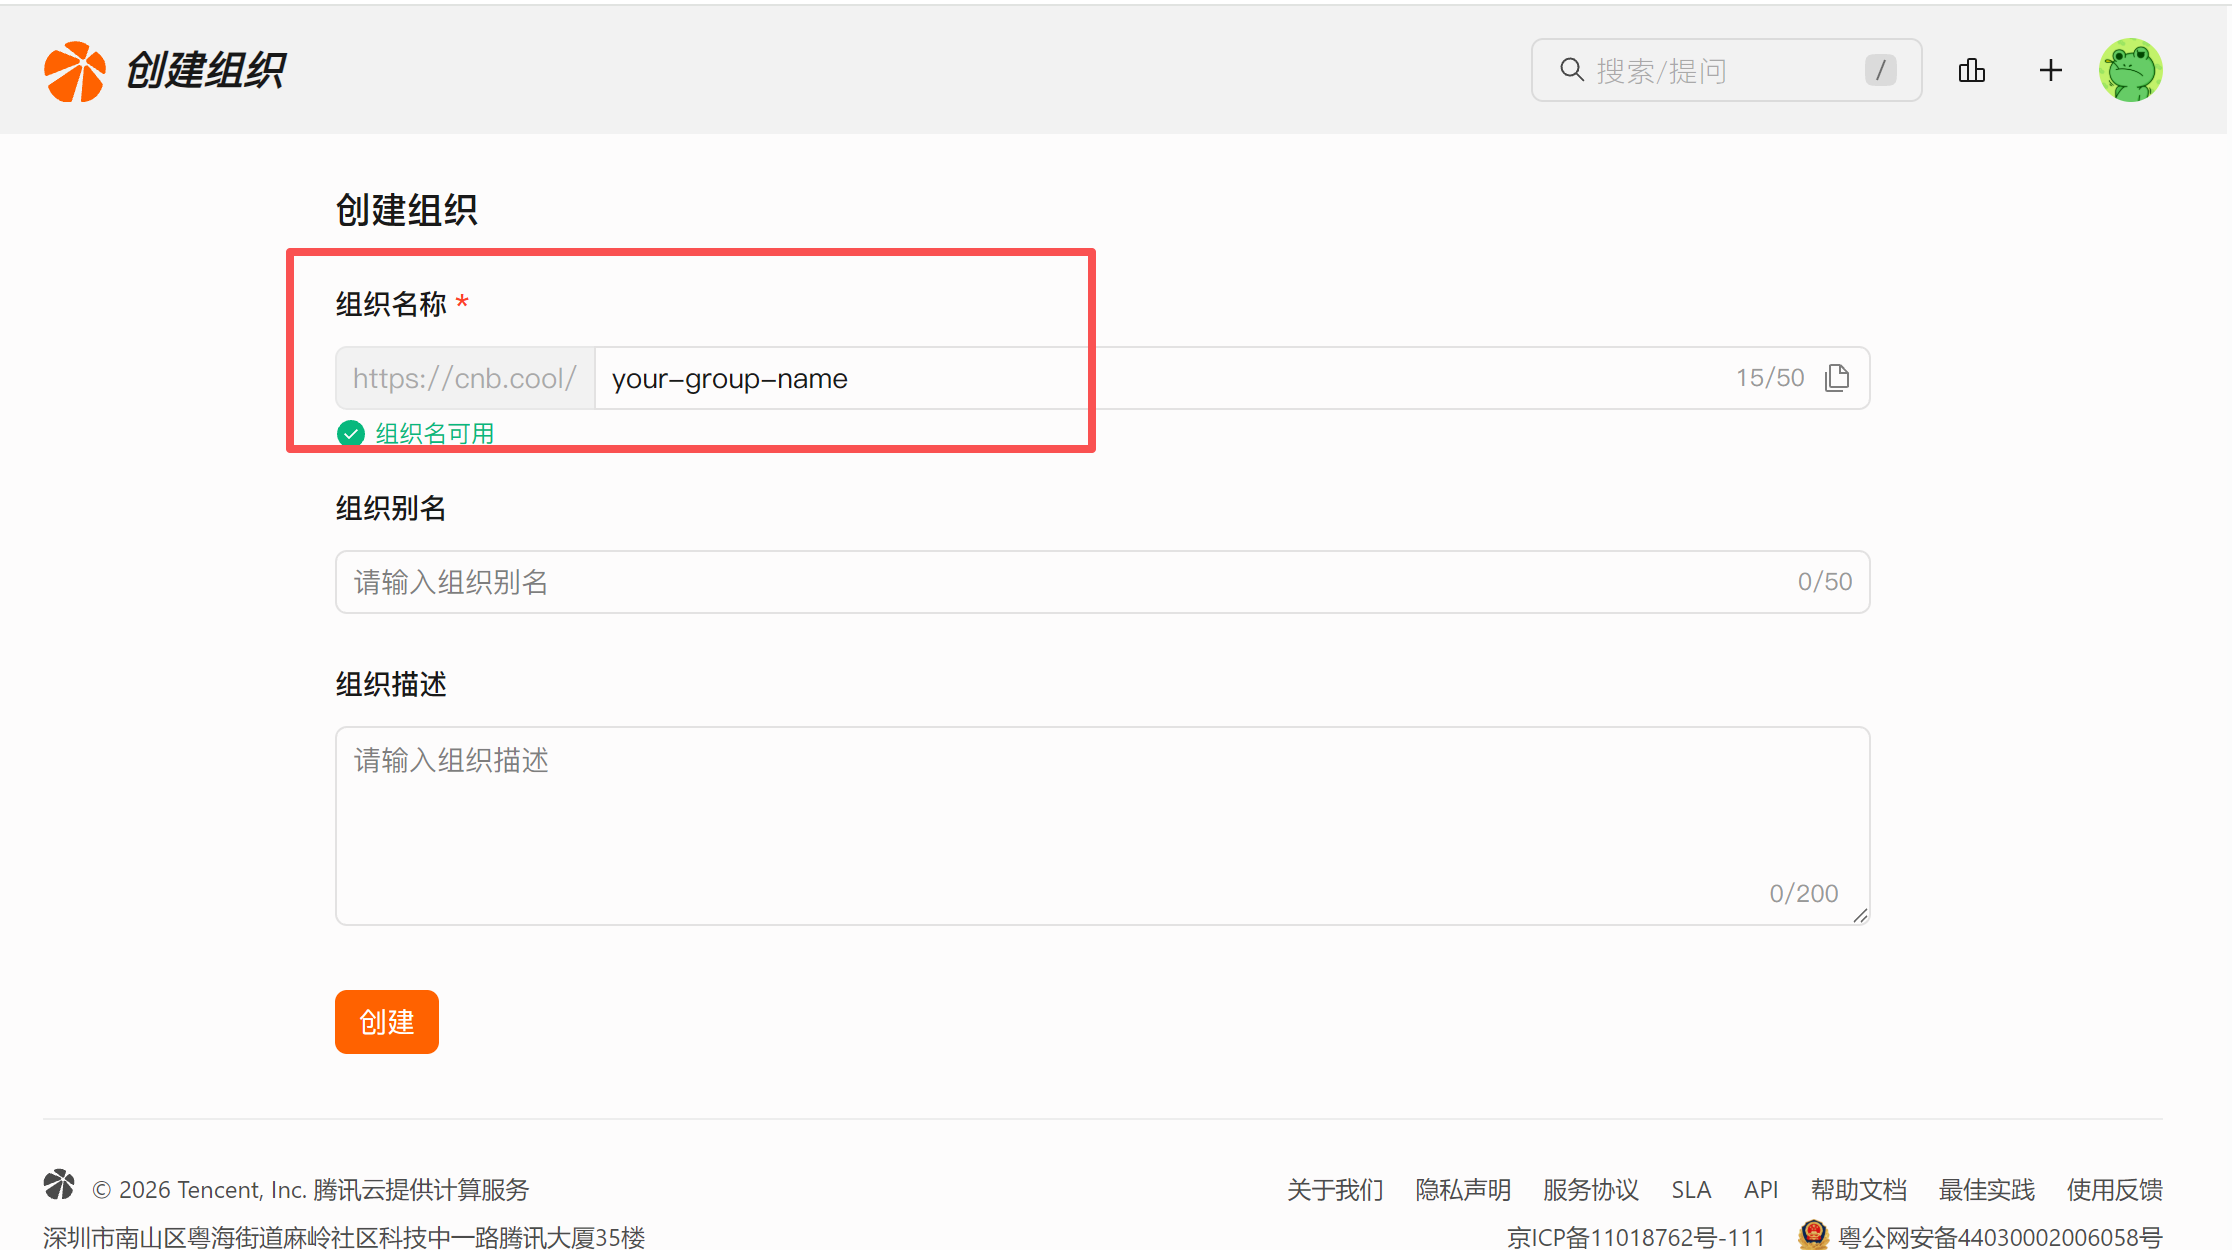
Task: Click the plus icon to create new
Action: [2050, 71]
